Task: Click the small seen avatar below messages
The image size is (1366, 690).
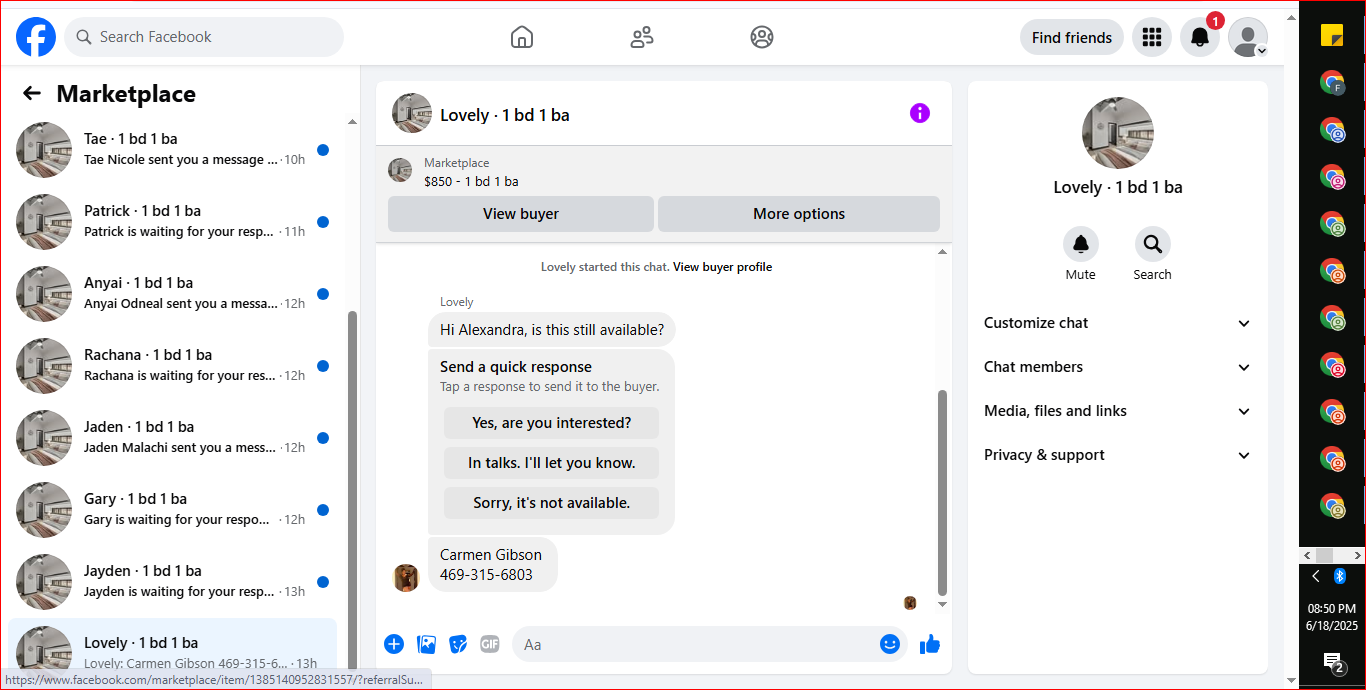Action: (x=910, y=603)
